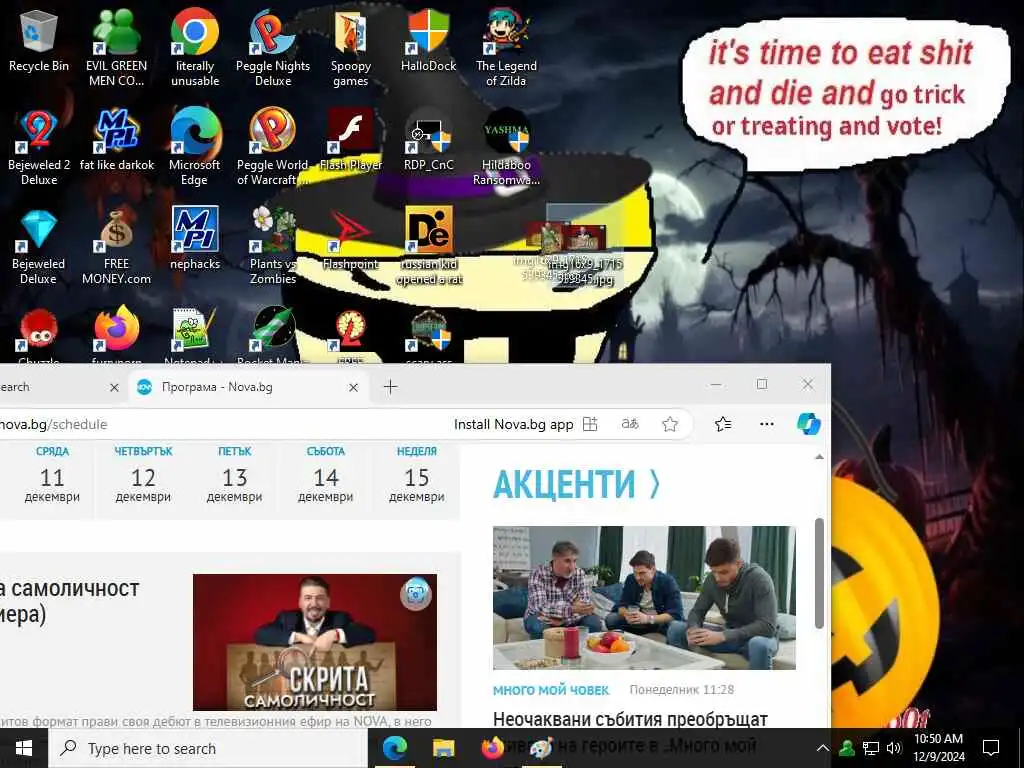Launch Microsoft Edge desktop shortcut
Image resolution: width=1024 pixels, height=768 pixels.
(x=195, y=147)
